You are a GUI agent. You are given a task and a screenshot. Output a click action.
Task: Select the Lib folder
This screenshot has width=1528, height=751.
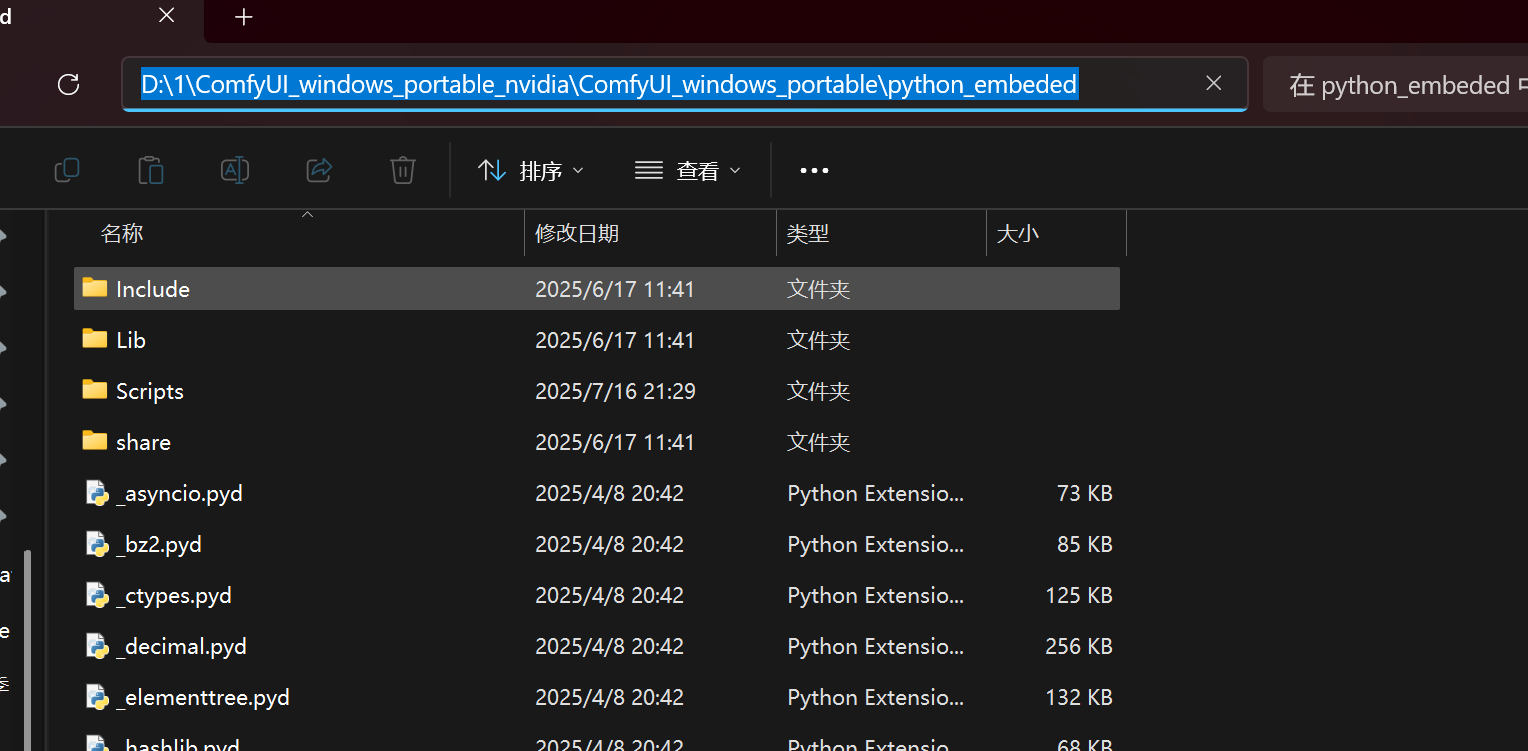[131, 340]
